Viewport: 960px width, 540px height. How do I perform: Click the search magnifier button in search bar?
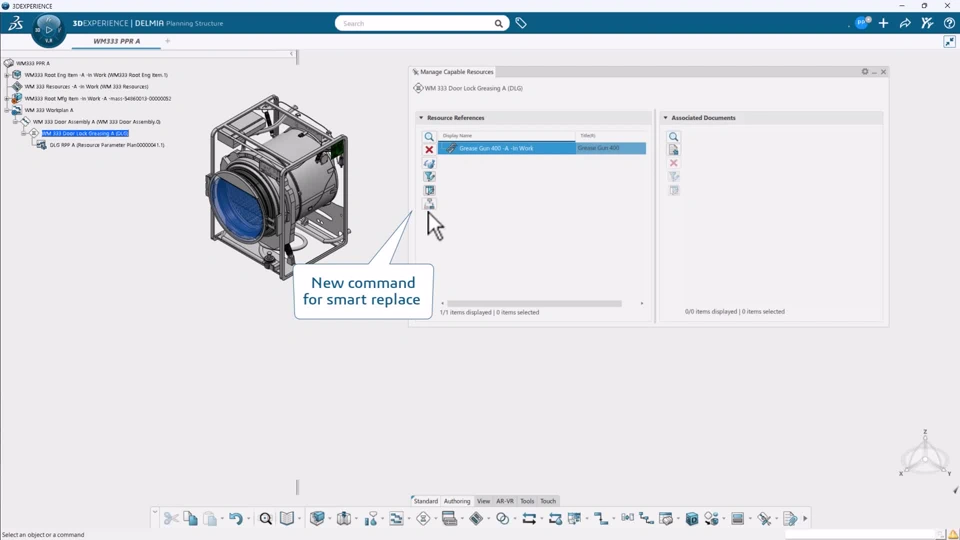click(498, 23)
